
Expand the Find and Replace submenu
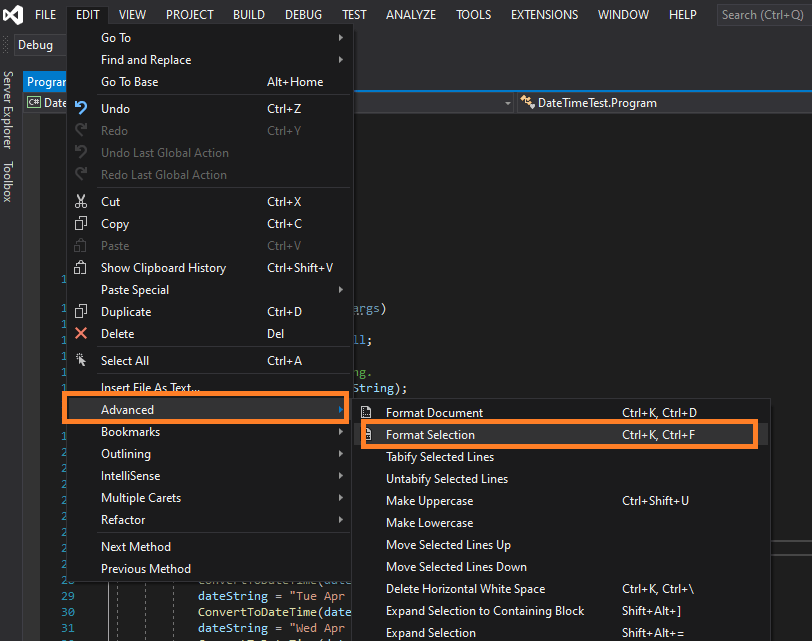(x=210, y=60)
